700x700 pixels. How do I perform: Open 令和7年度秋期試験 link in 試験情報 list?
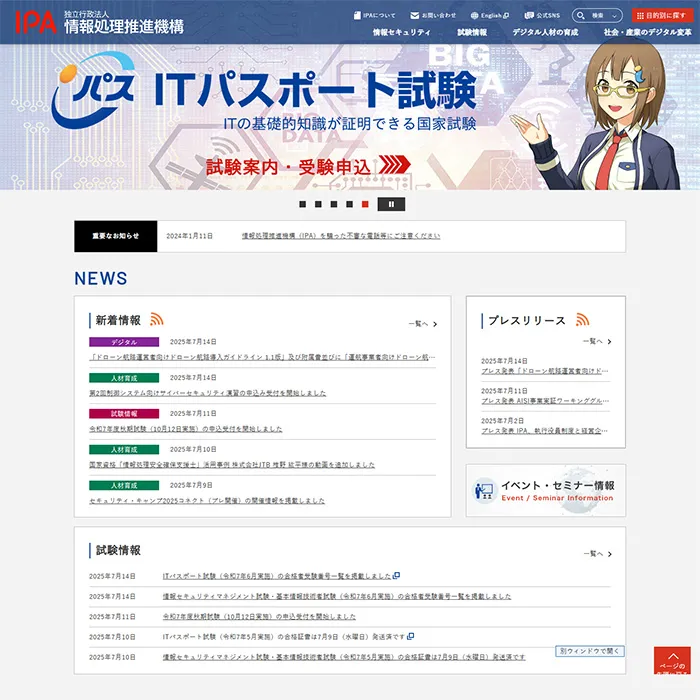[x=259, y=617]
